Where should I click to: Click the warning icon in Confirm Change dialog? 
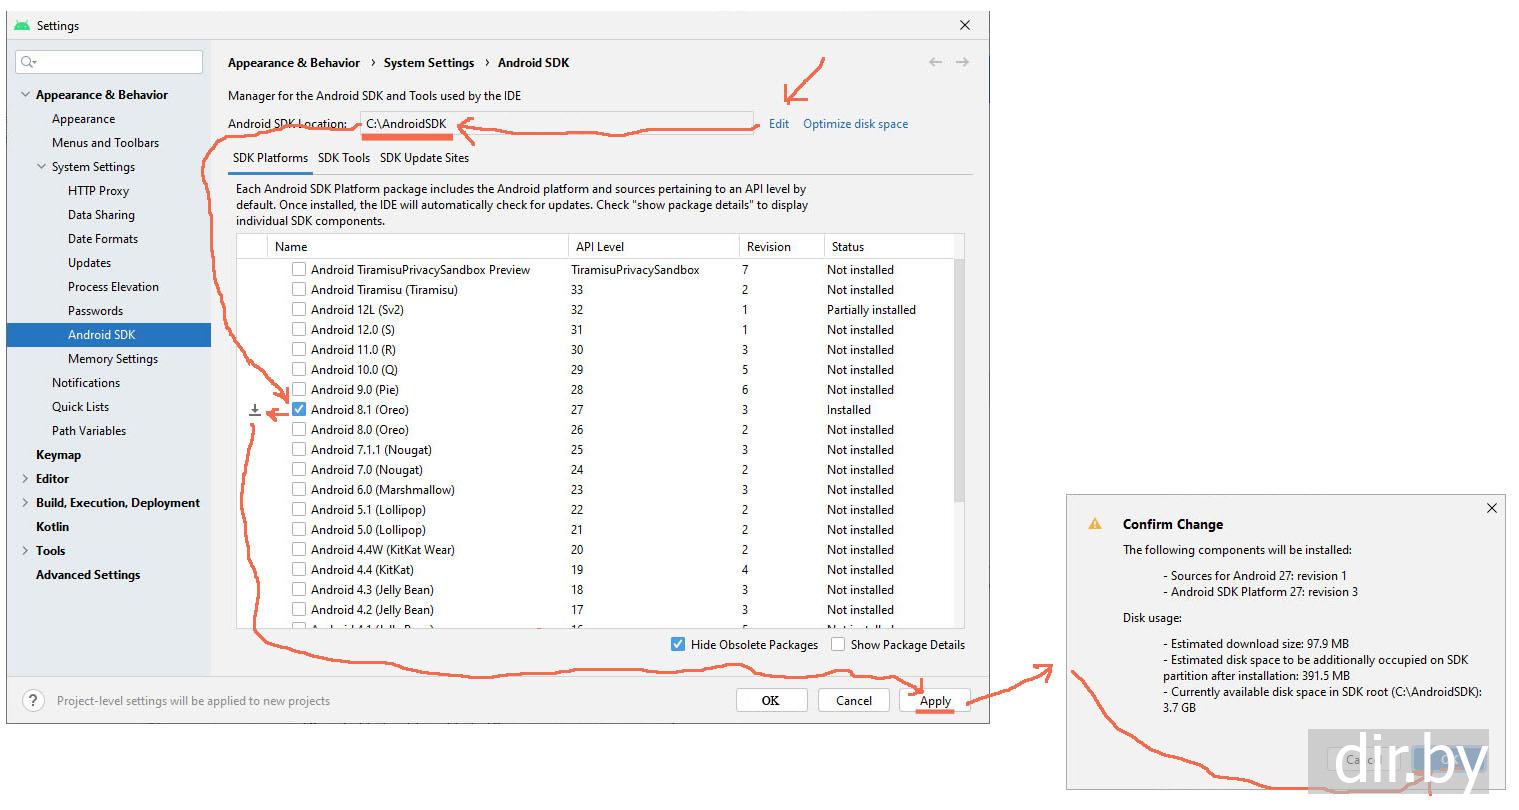[1095, 524]
